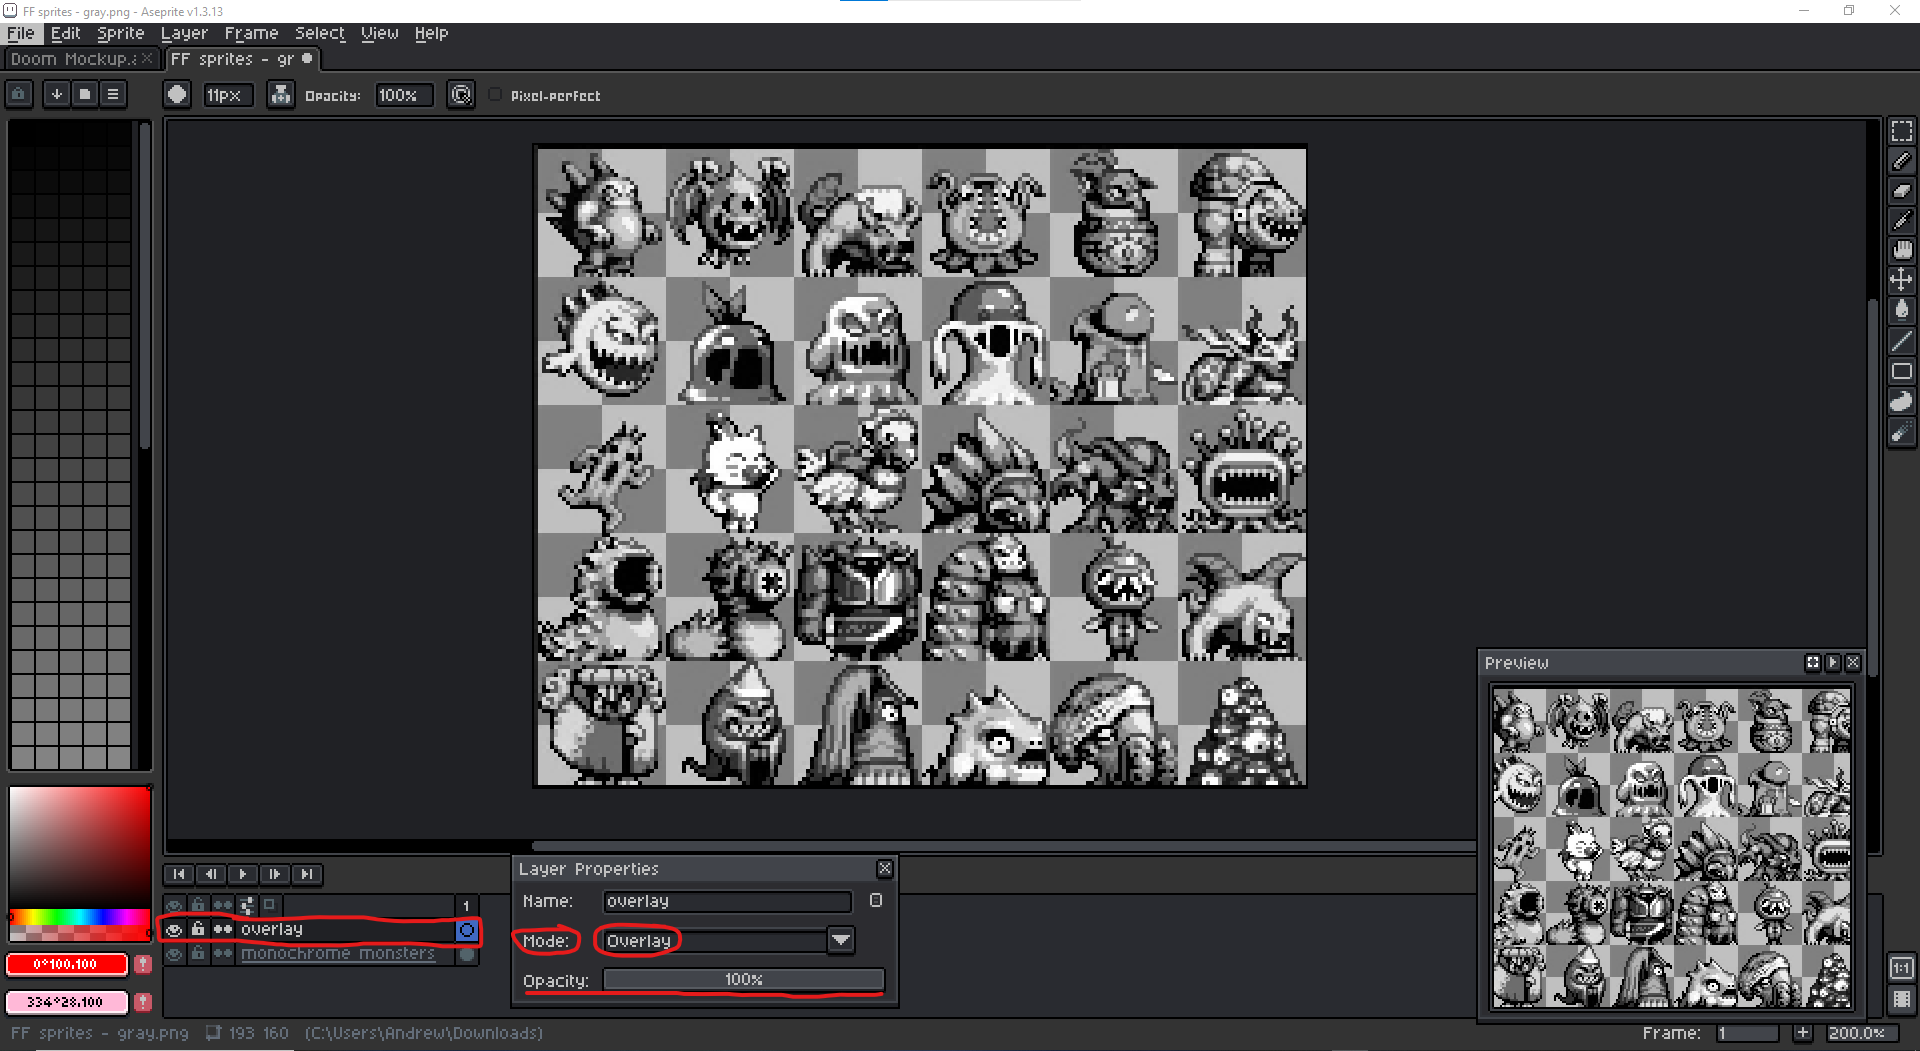
Task: Add a new frame with plus button
Action: 1802,1033
